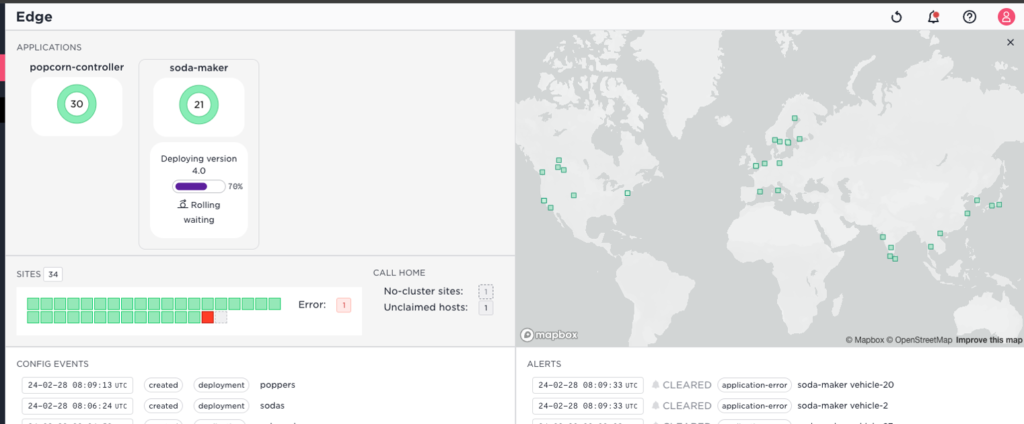Viewport: 1024px width, 424px height.
Task: Click the Error count badge
Action: point(344,304)
